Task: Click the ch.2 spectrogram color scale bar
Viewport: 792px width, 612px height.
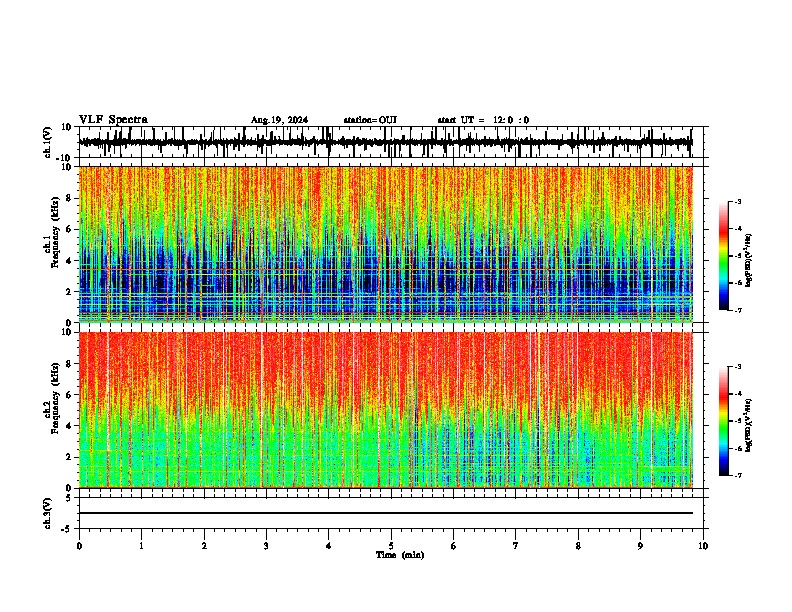Action: tap(724, 421)
